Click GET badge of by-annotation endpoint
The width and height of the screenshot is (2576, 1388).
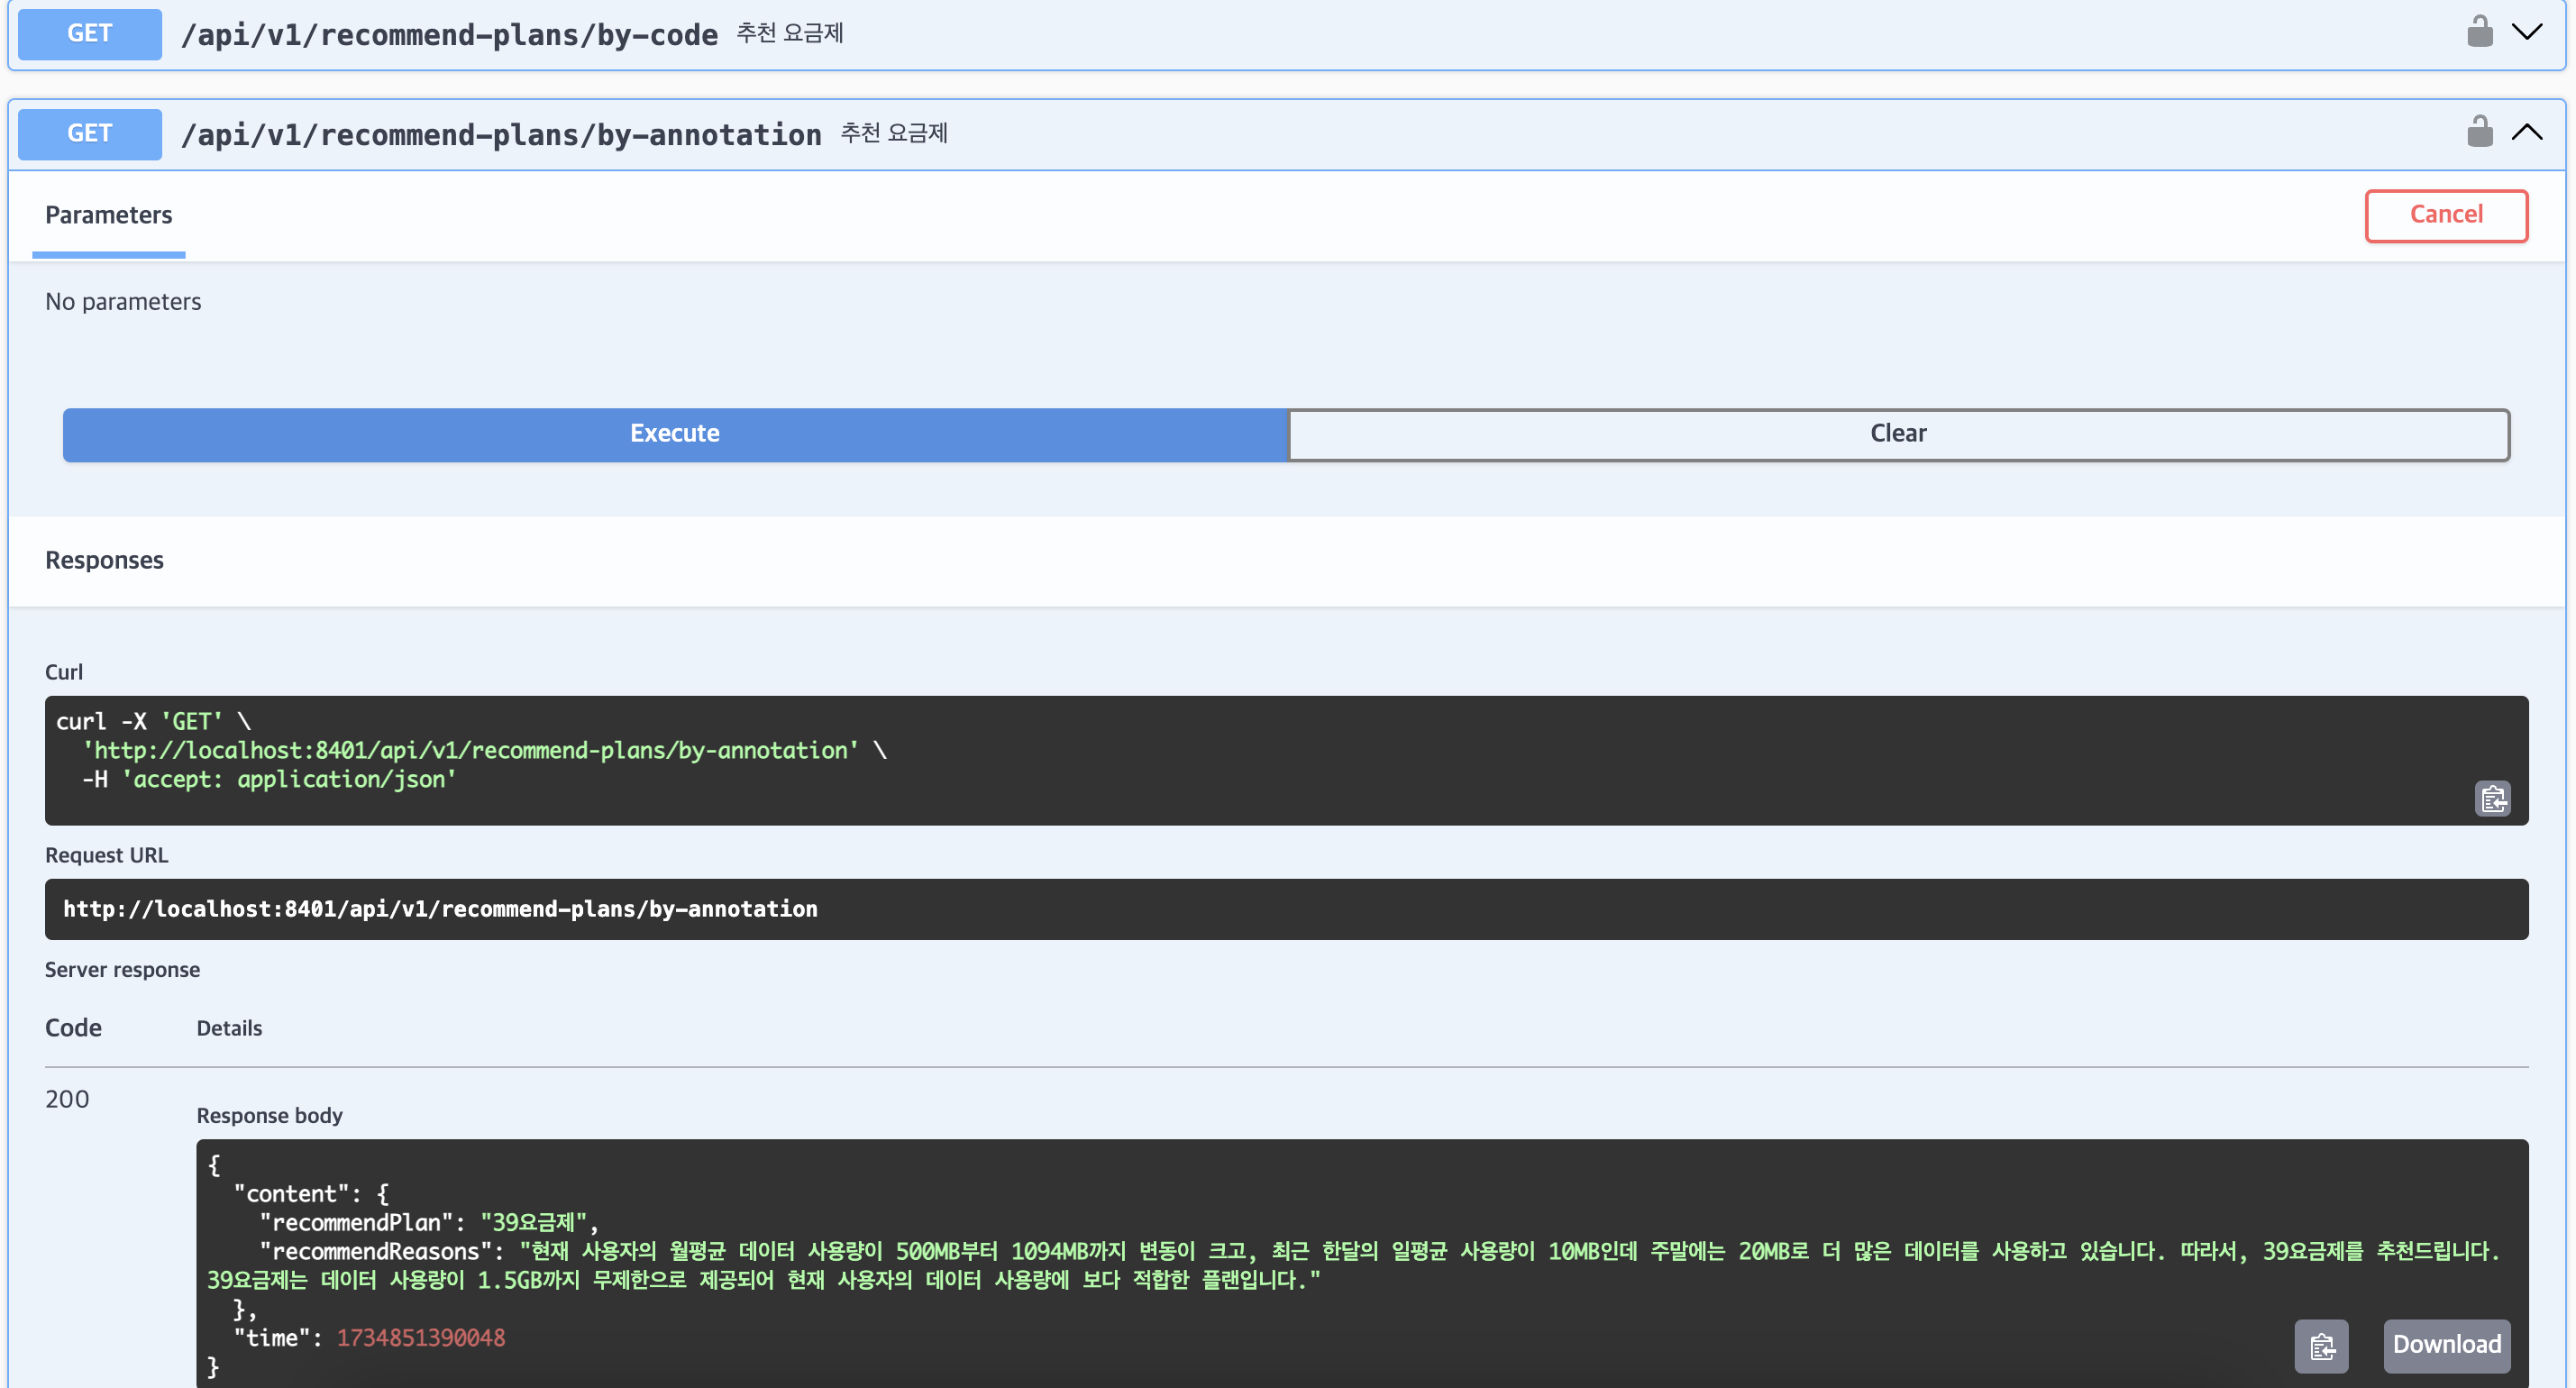click(x=89, y=134)
